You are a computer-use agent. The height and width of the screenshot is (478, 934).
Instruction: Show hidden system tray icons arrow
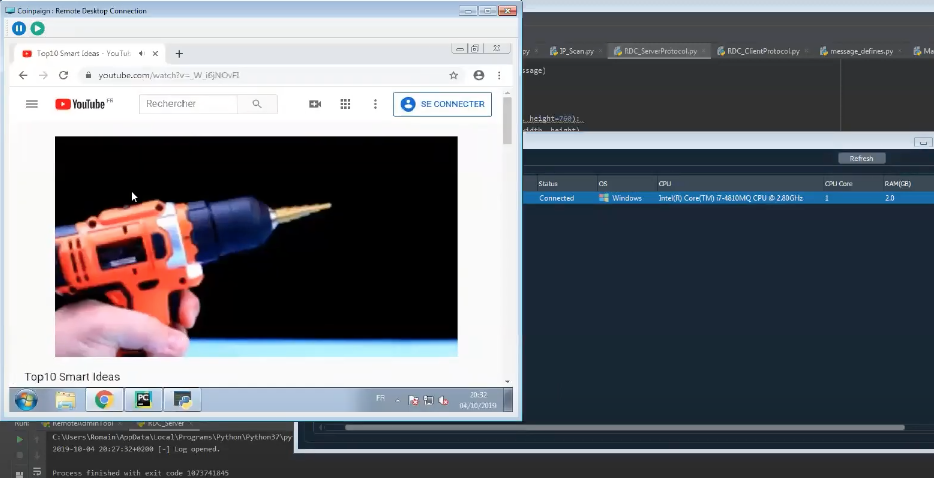click(398, 400)
